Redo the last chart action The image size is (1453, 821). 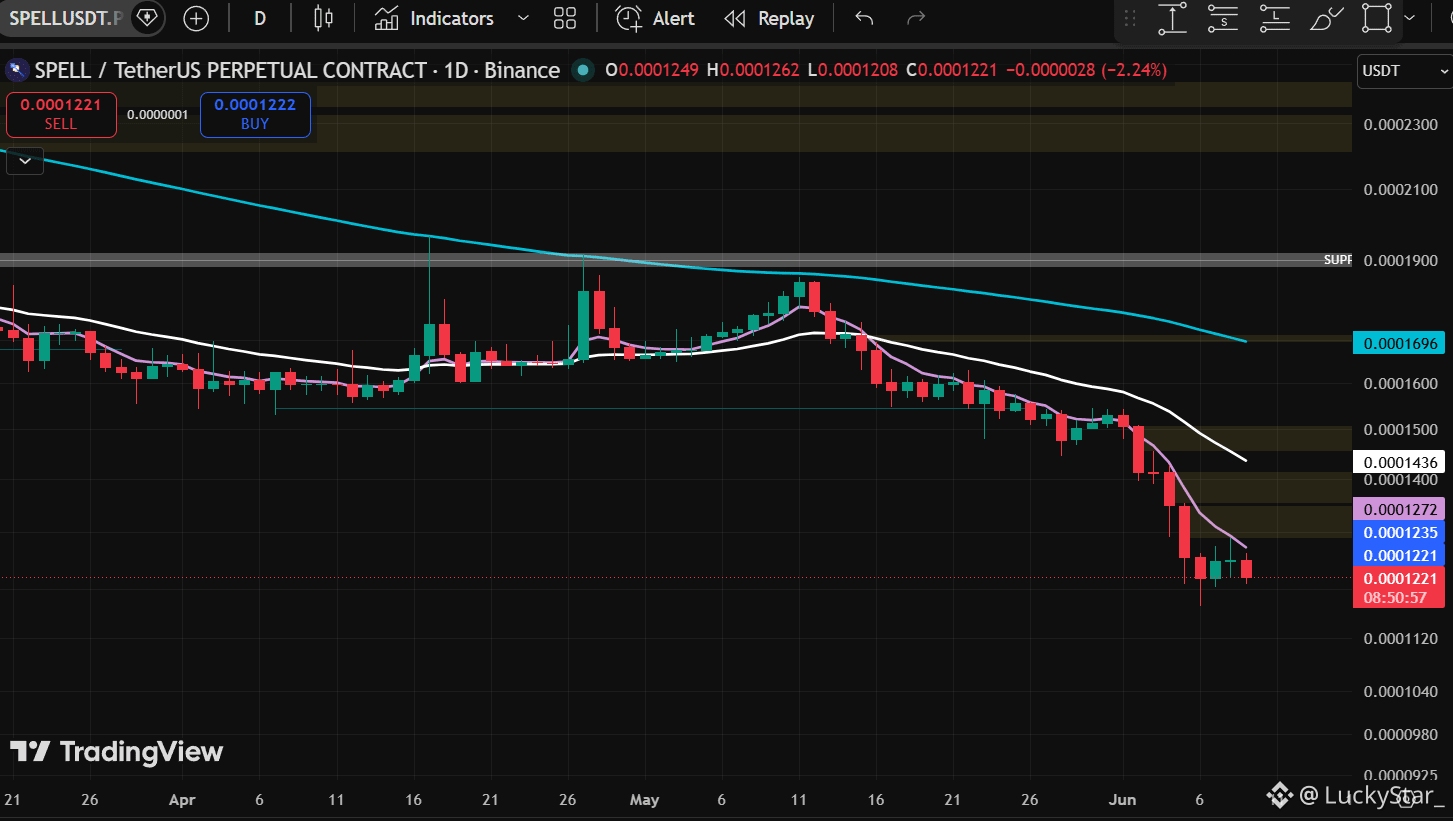tap(915, 18)
